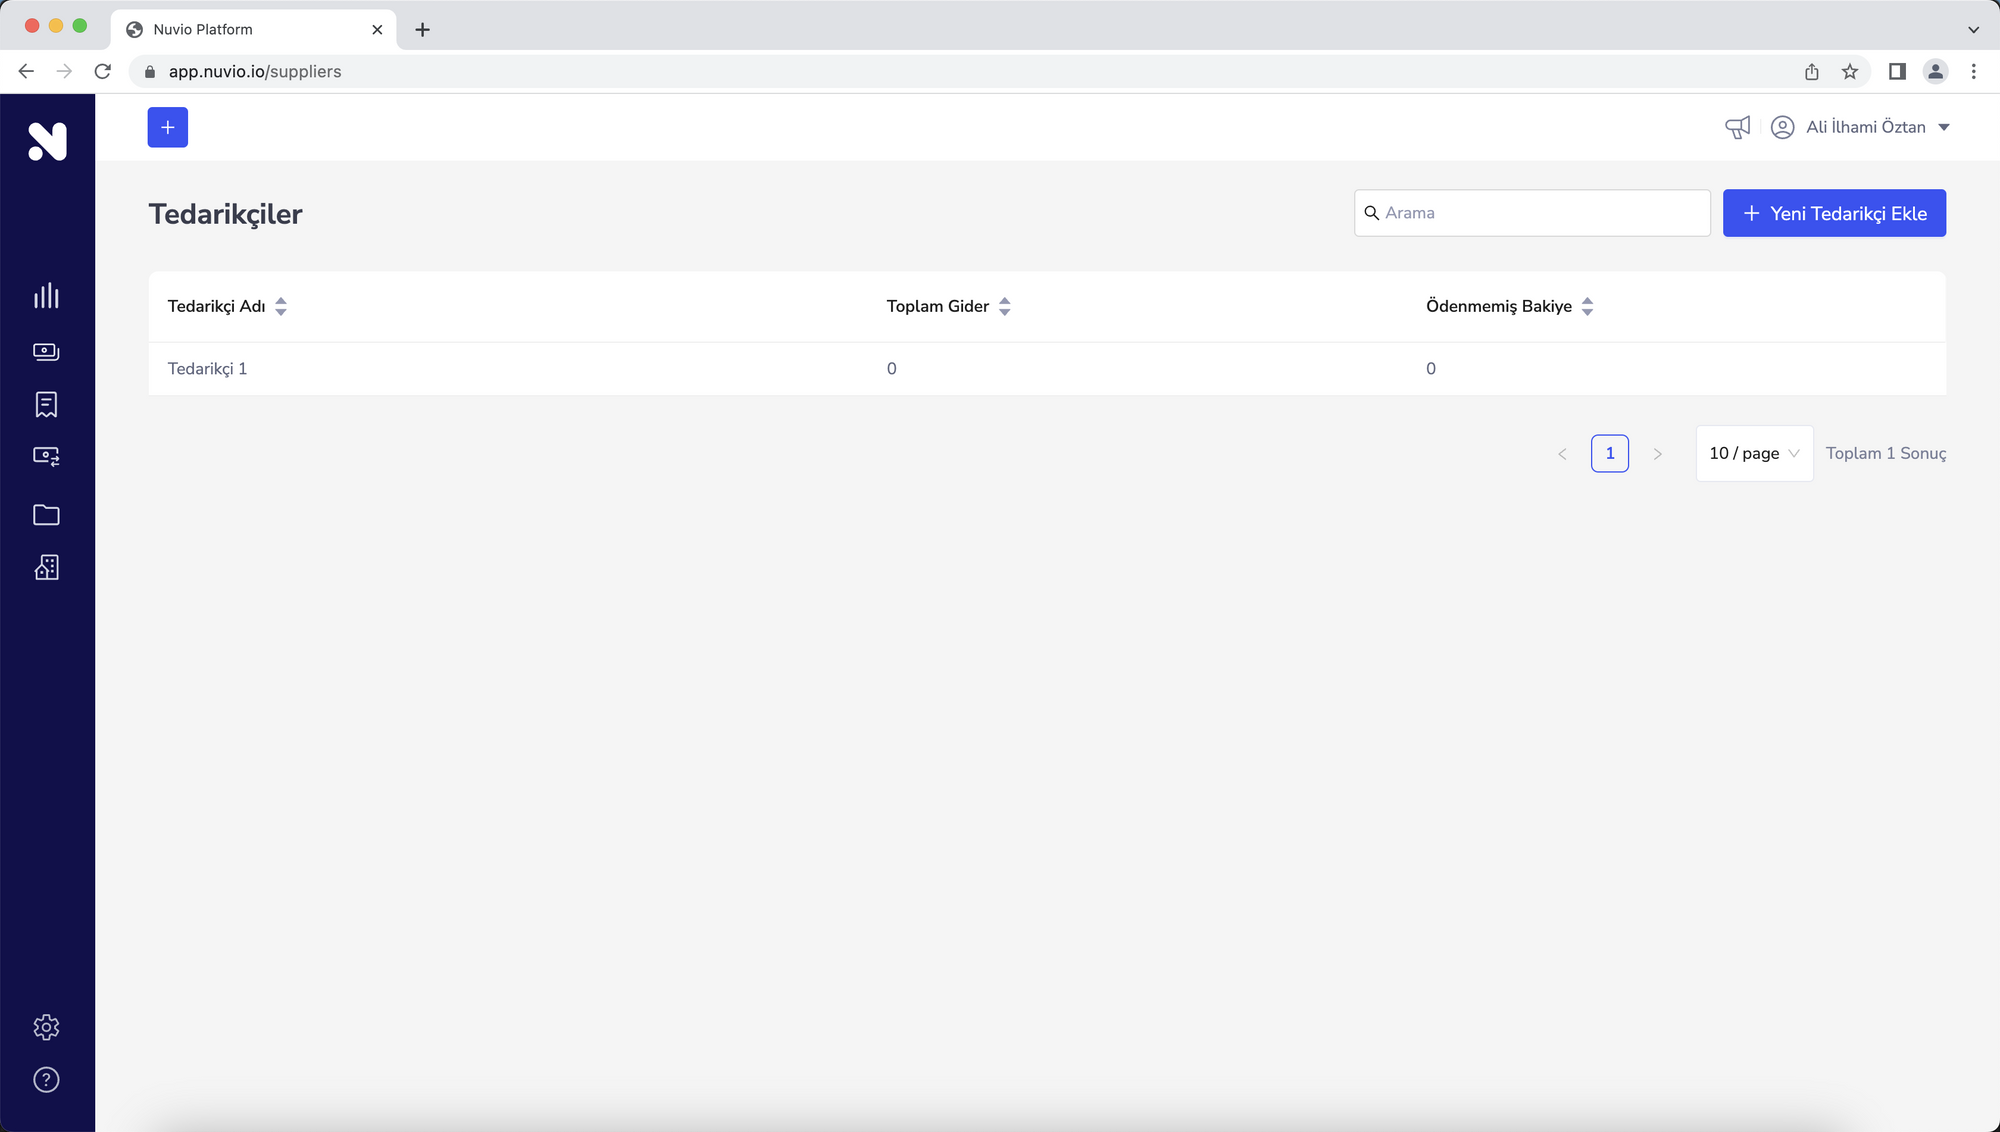Open the receipt/invoice sidebar icon
The height and width of the screenshot is (1132, 2000).
[46, 404]
